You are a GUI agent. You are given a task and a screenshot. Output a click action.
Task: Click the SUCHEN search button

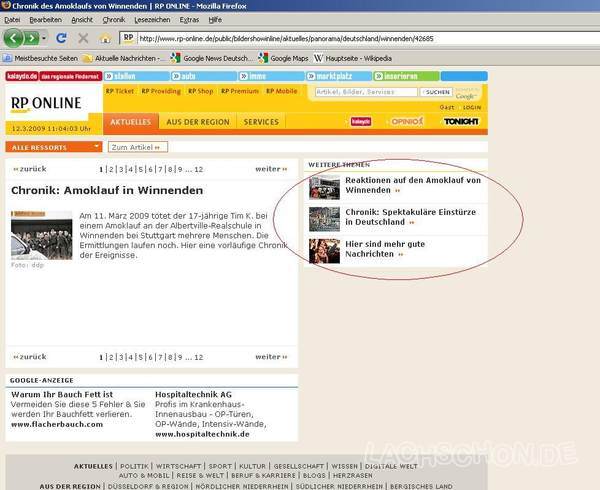[437, 91]
